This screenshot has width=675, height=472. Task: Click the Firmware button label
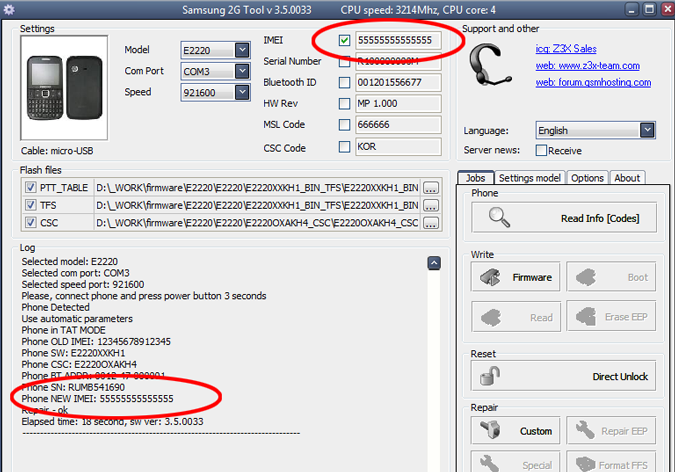point(532,277)
